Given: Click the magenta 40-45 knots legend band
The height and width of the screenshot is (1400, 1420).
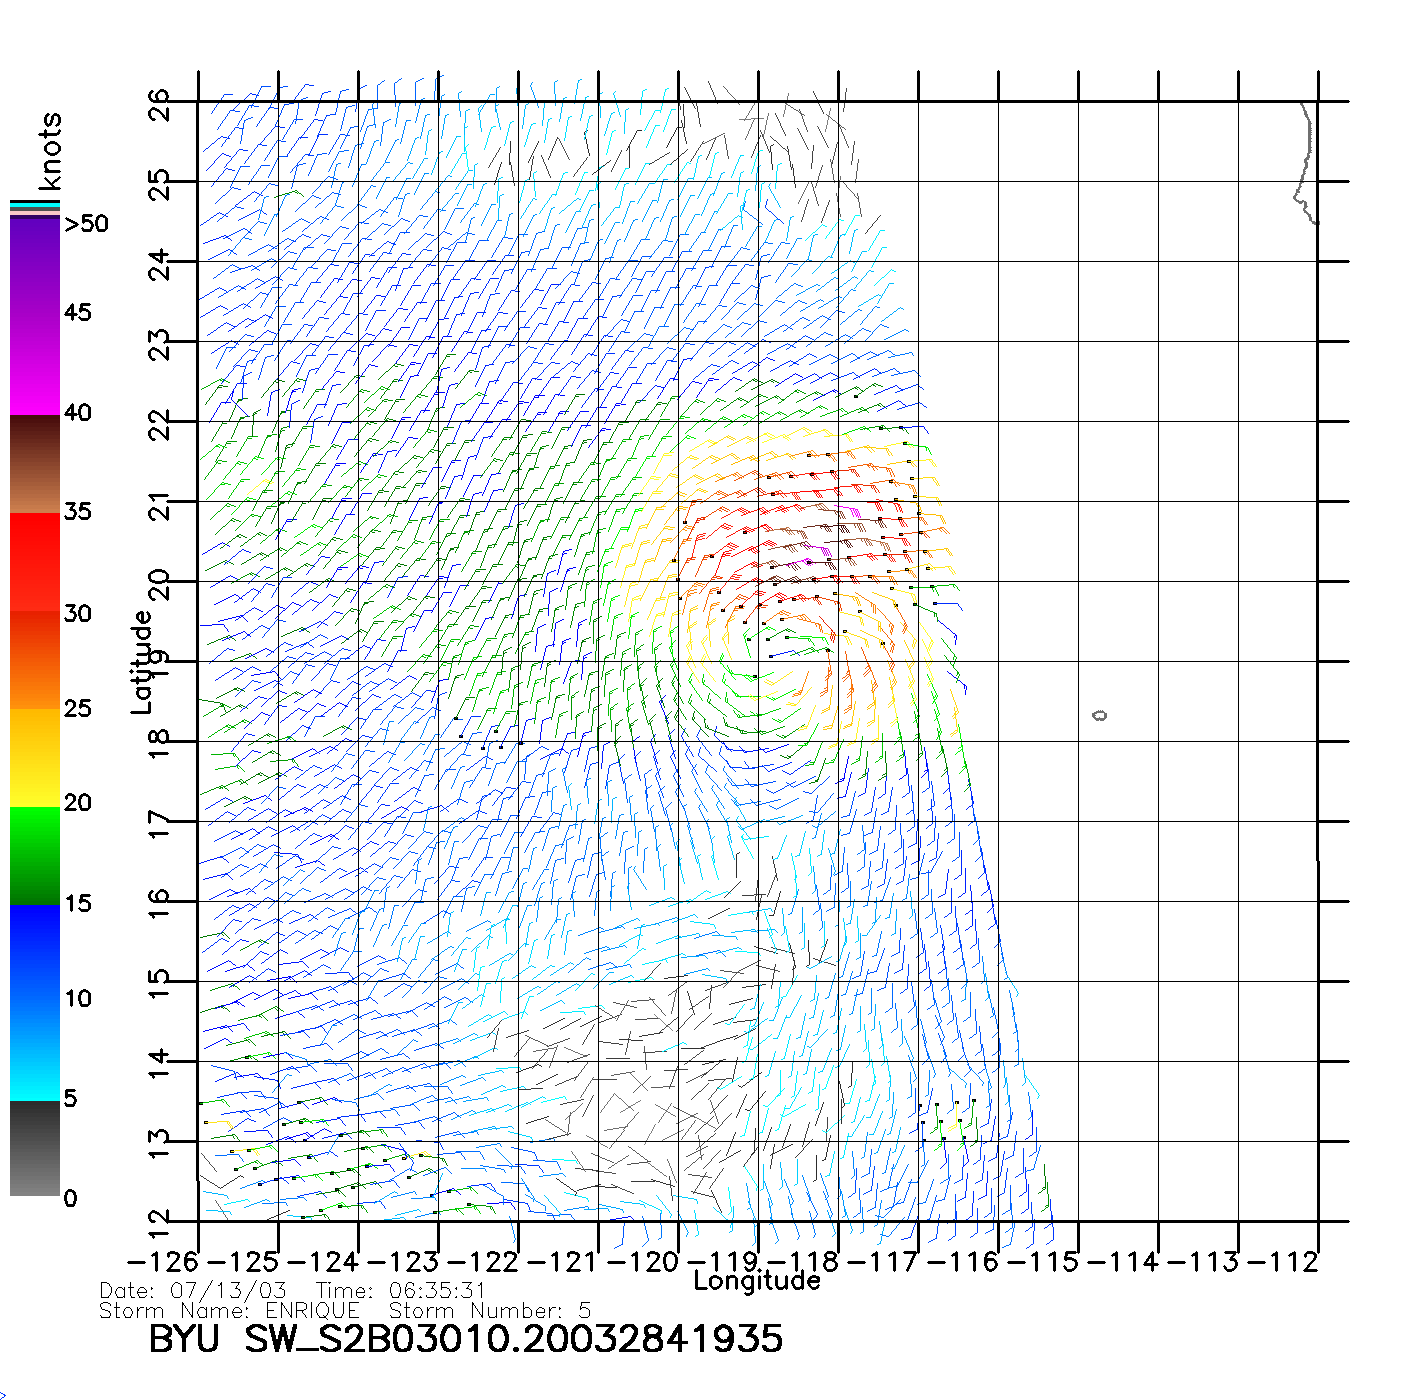Looking at the screenshot, I should click(35, 365).
